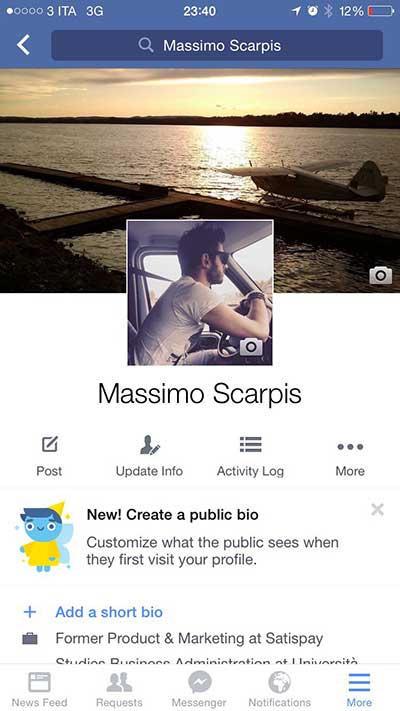Open the Requests tab
Screen dimensions: 400x711
point(119,689)
